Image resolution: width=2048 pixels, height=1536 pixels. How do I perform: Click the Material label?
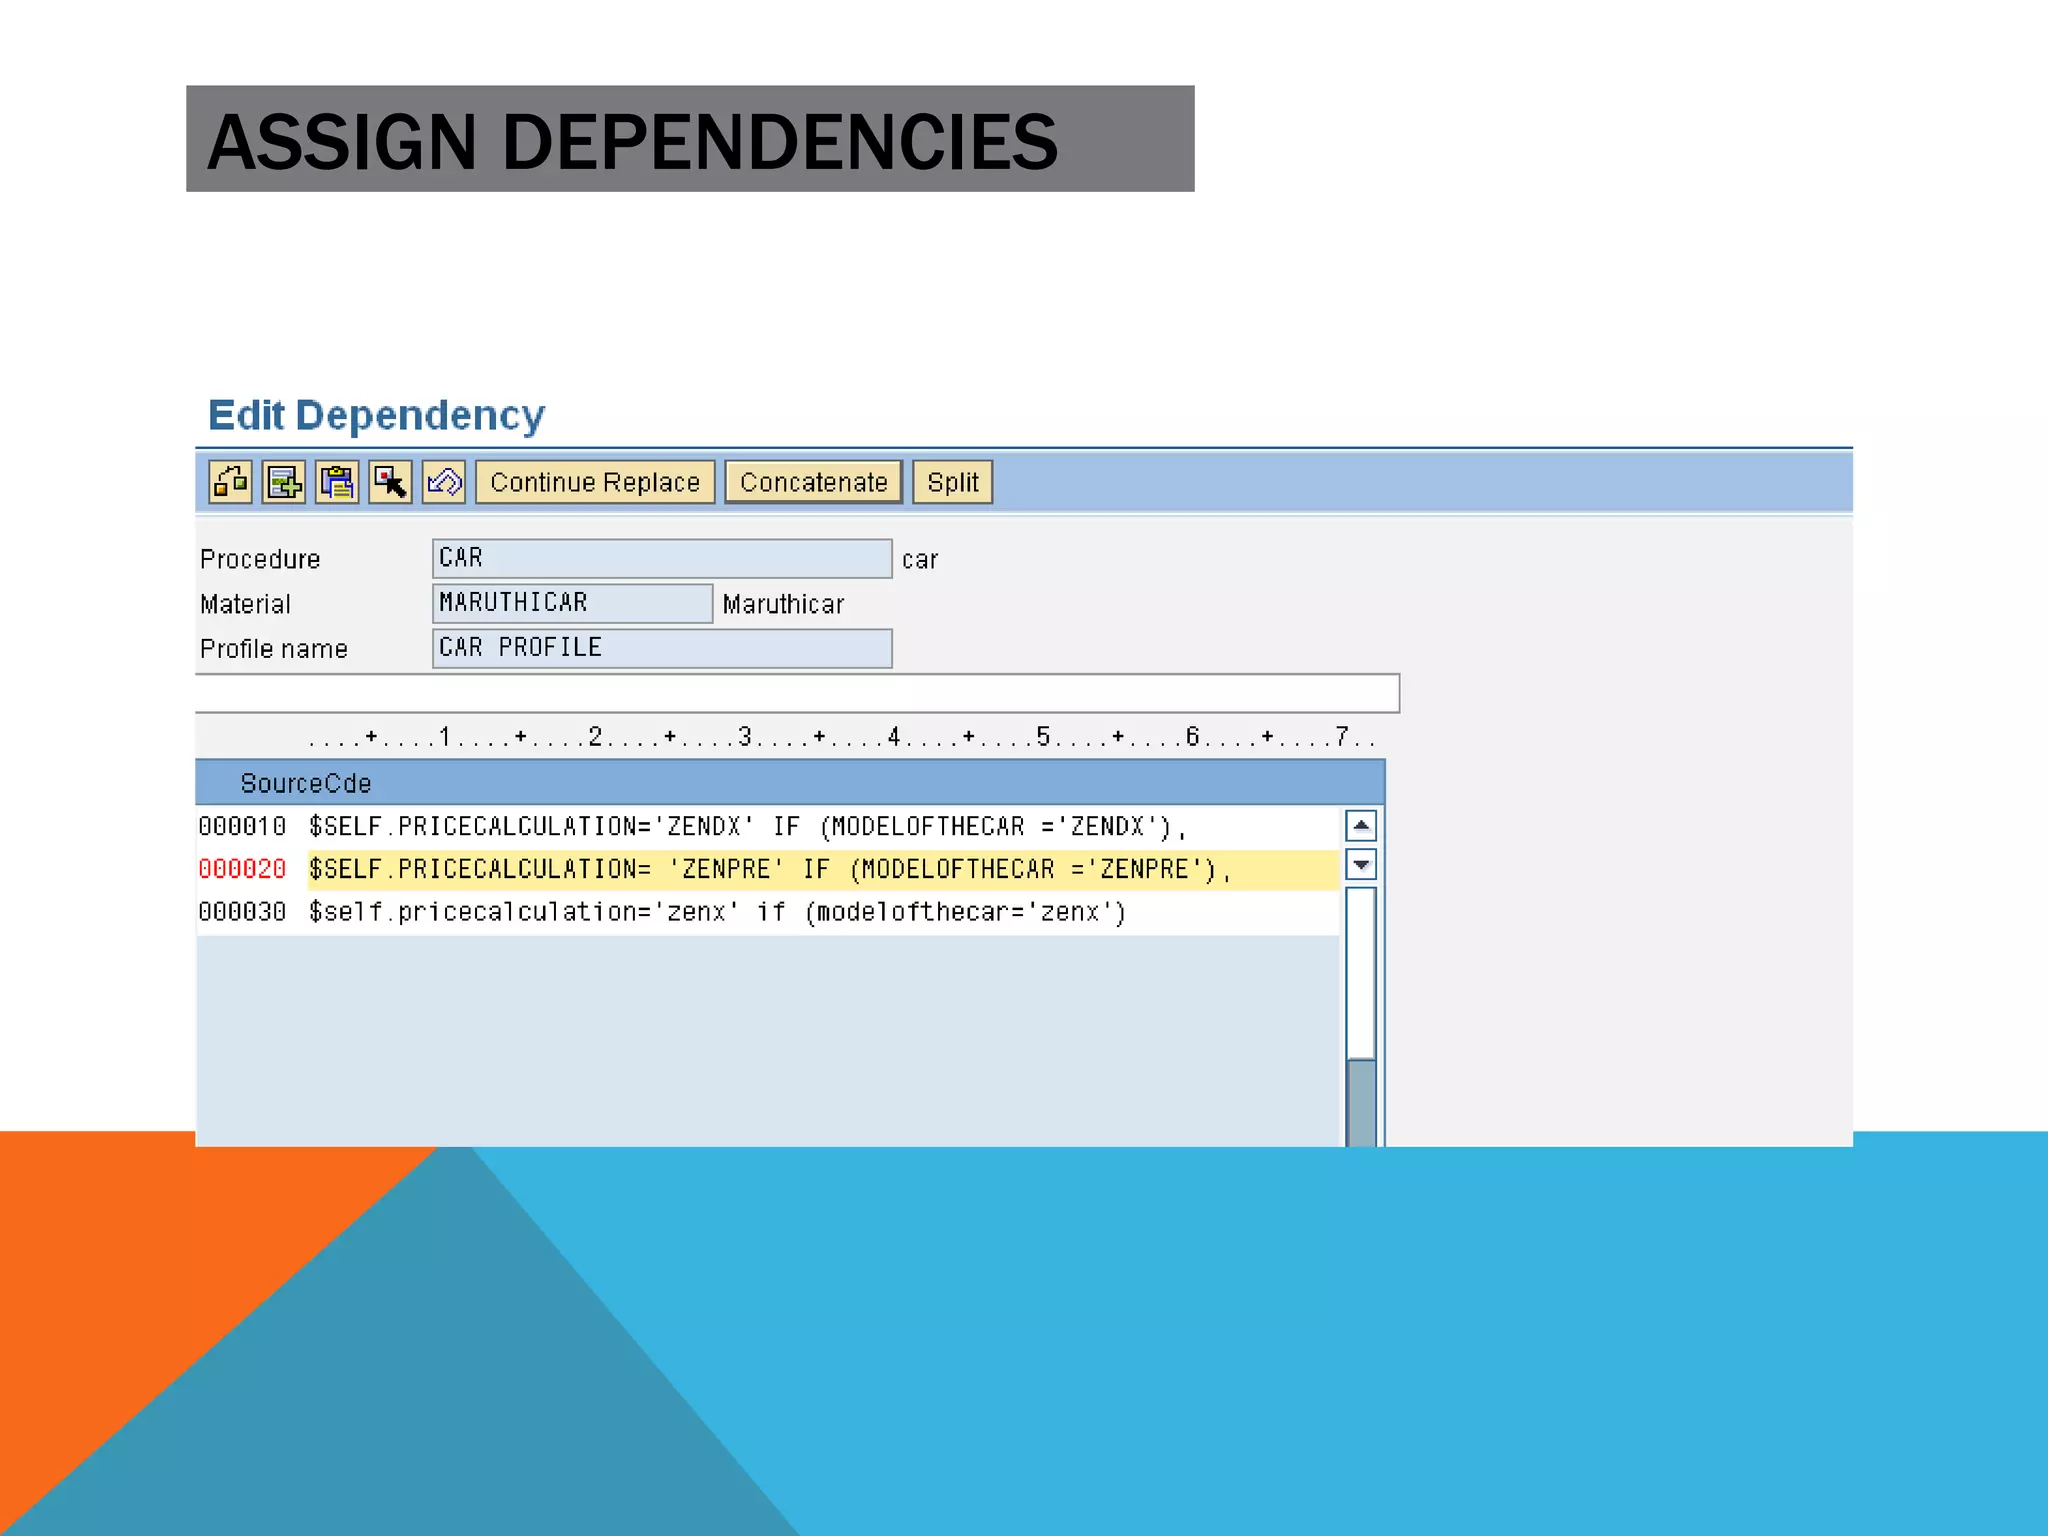point(245,604)
